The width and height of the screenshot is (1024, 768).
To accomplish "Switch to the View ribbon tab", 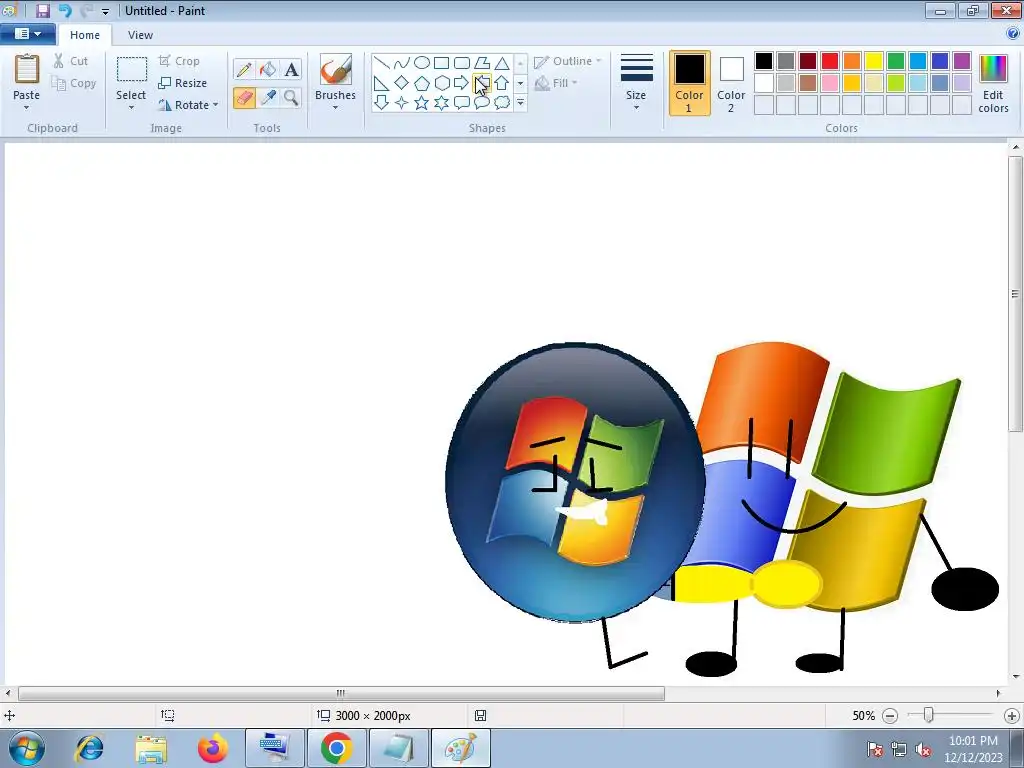I will click(140, 35).
